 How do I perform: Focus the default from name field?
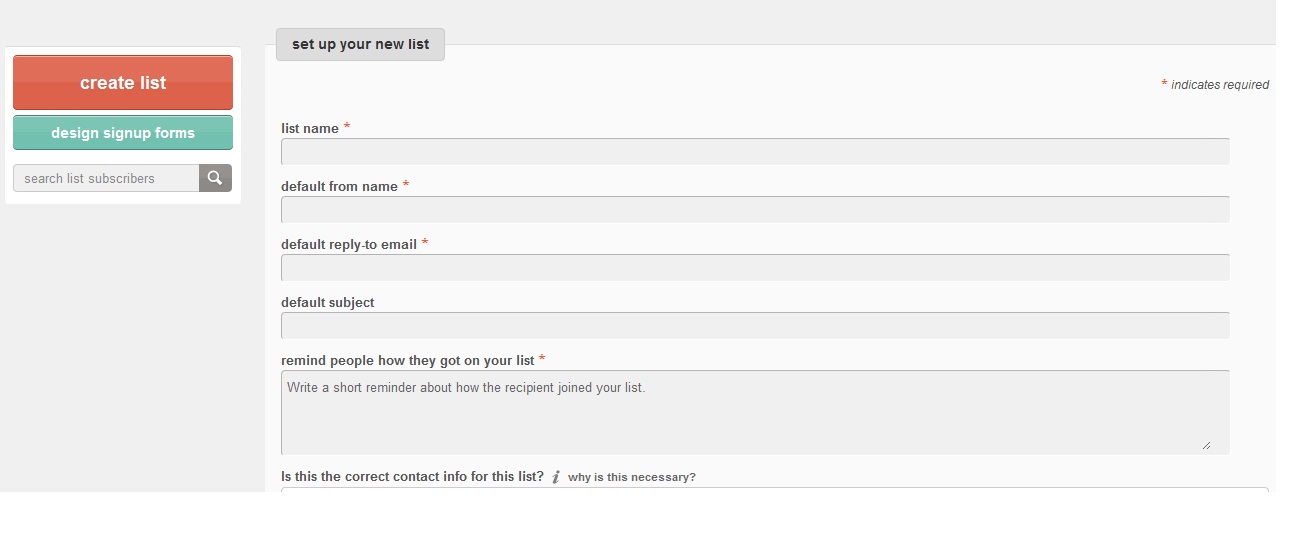click(755, 209)
